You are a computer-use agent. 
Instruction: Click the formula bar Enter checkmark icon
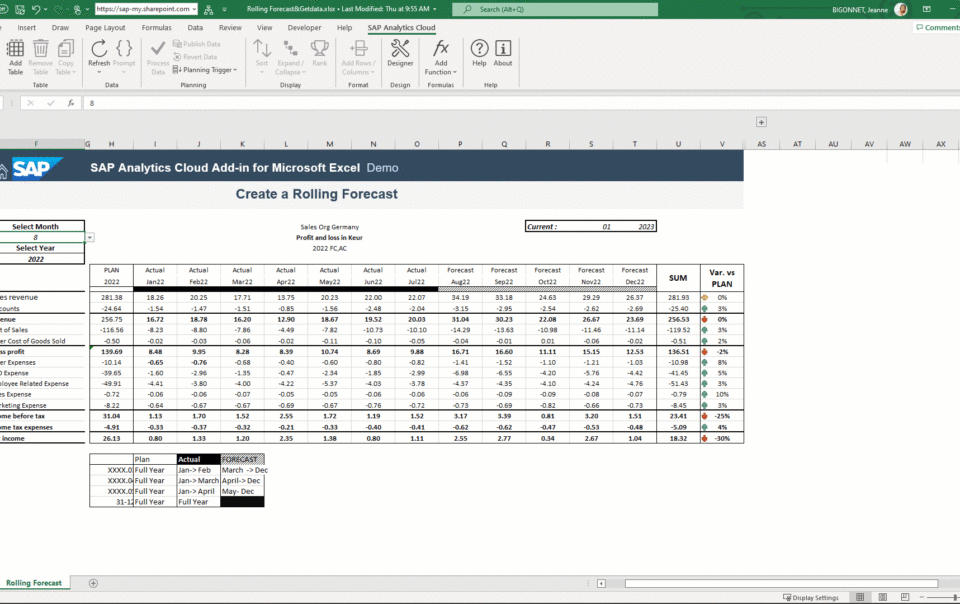51,103
